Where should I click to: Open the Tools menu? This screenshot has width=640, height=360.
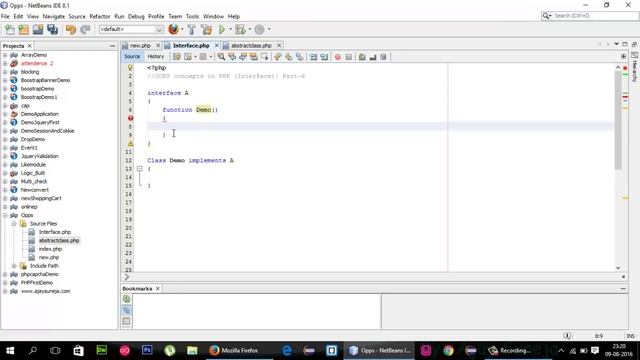(192, 16)
